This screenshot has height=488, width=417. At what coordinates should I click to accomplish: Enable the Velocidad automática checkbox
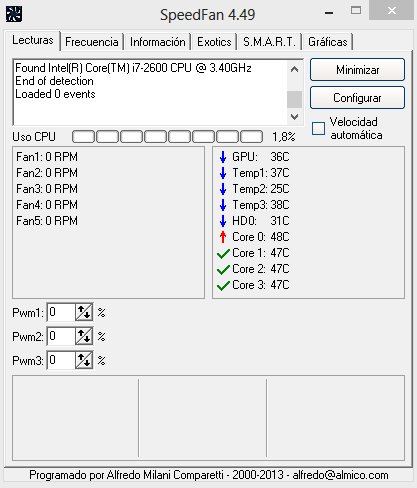pos(318,128)
